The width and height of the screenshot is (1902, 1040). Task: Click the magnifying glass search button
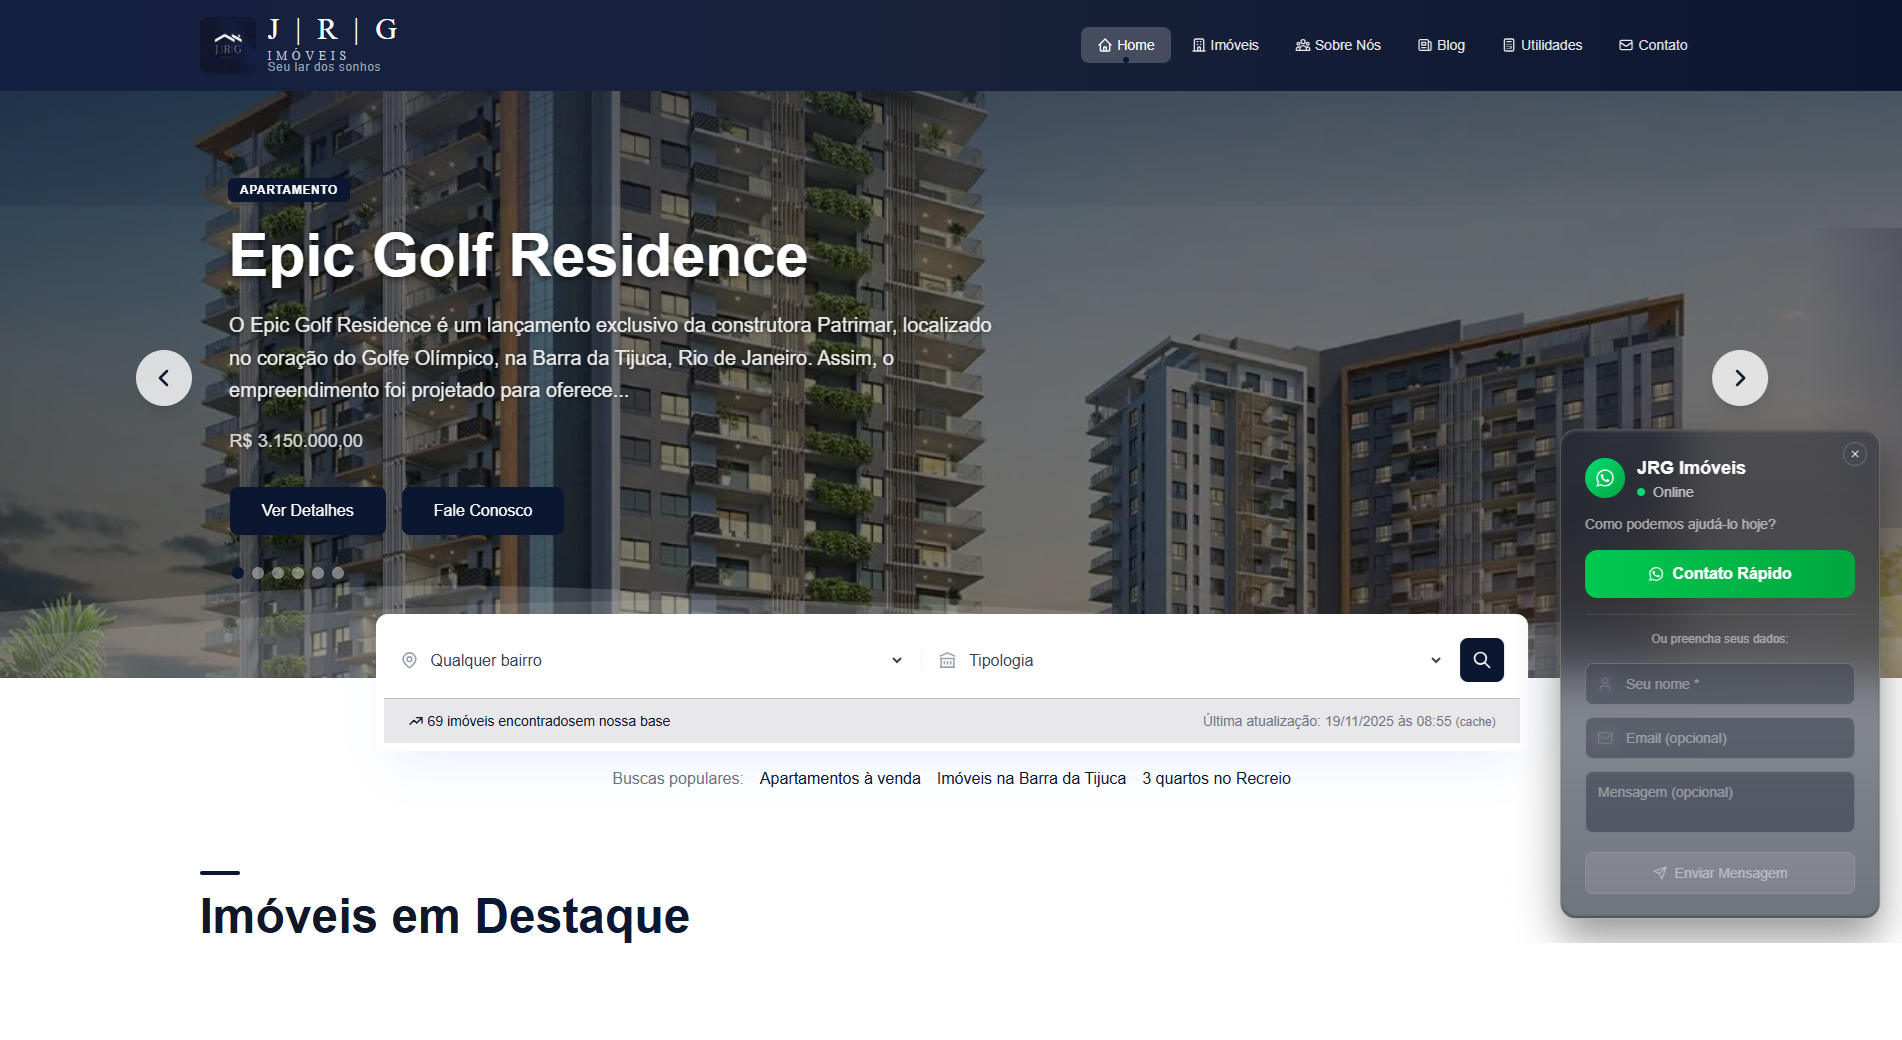[1481, 660]
